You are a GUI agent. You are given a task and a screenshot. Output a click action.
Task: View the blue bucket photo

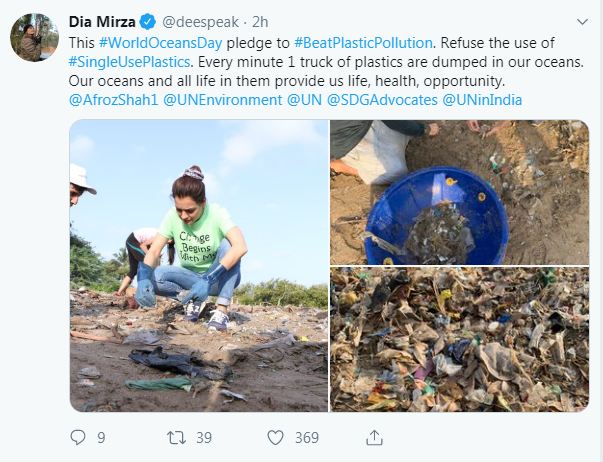(459, 192)
